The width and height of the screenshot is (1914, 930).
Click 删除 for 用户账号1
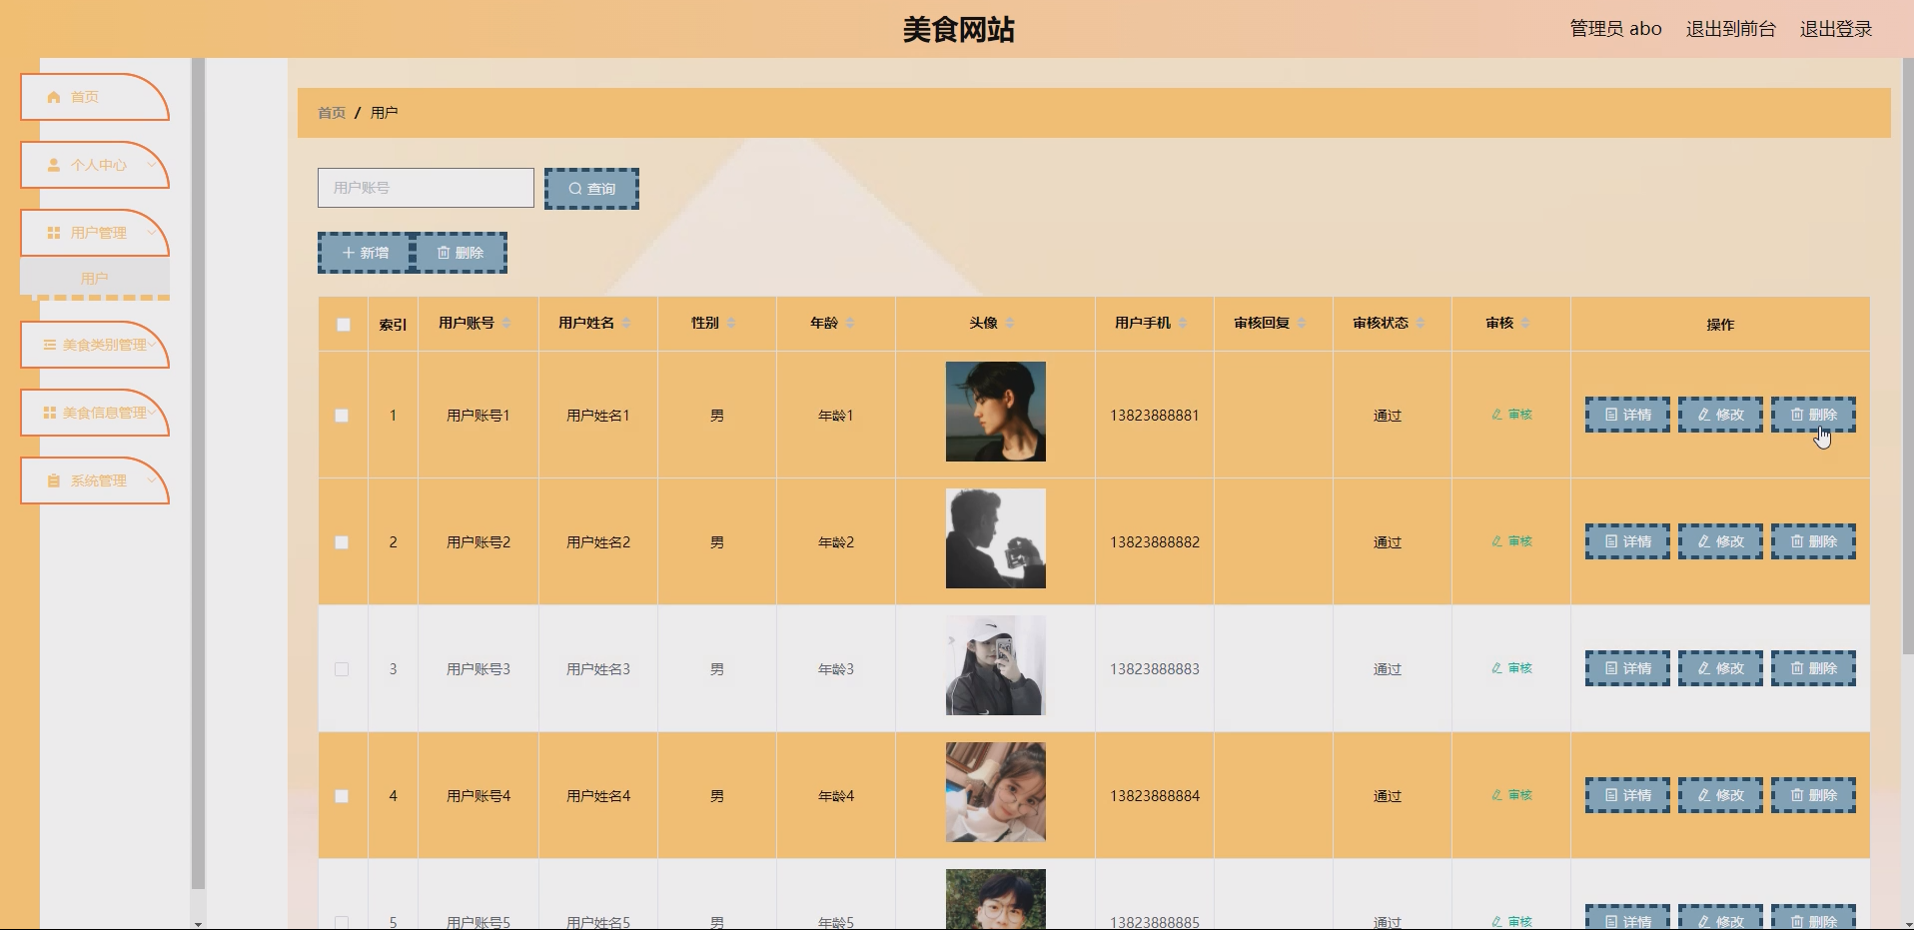pyautogui.click(x=1813, y=415)
